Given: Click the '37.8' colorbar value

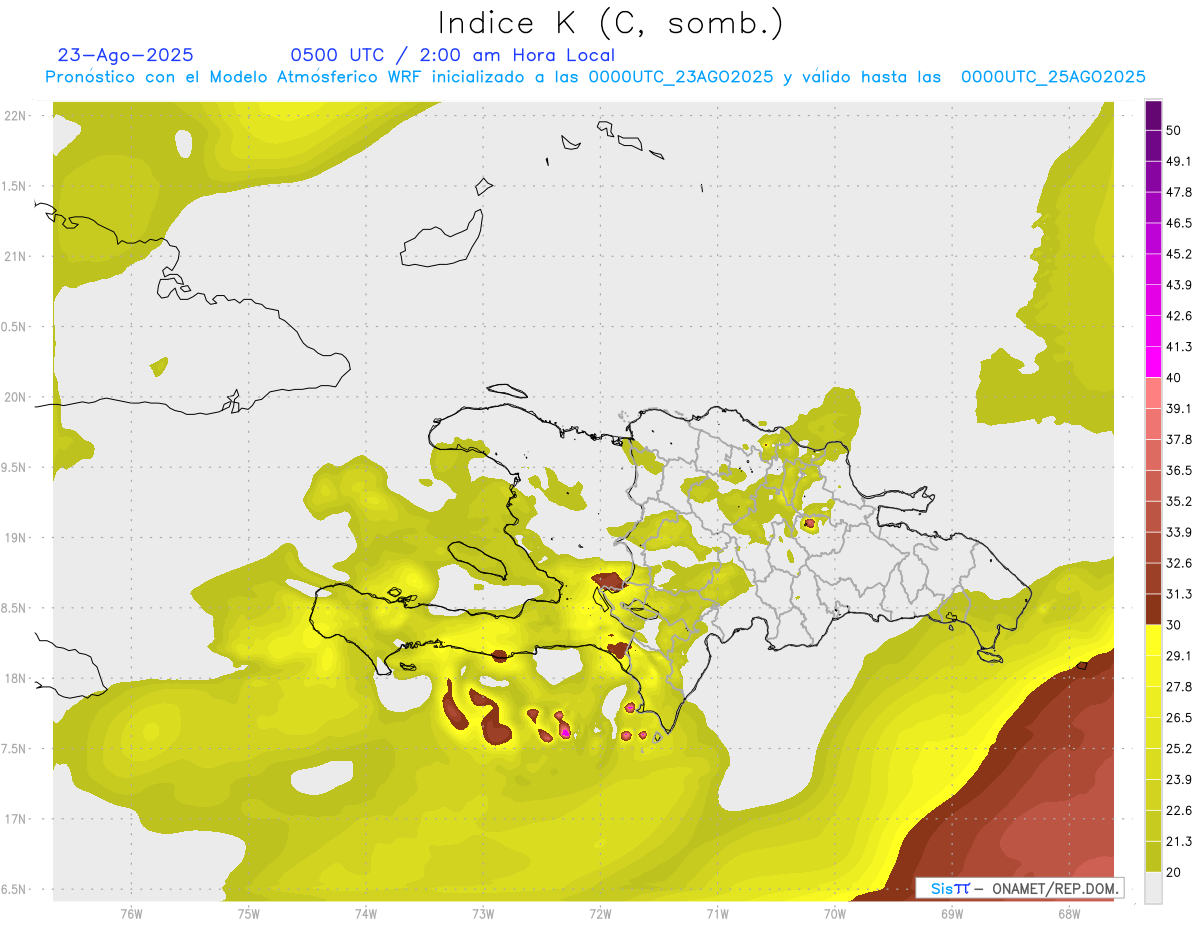Looking at the screenshot, I should pos(1178,440).
